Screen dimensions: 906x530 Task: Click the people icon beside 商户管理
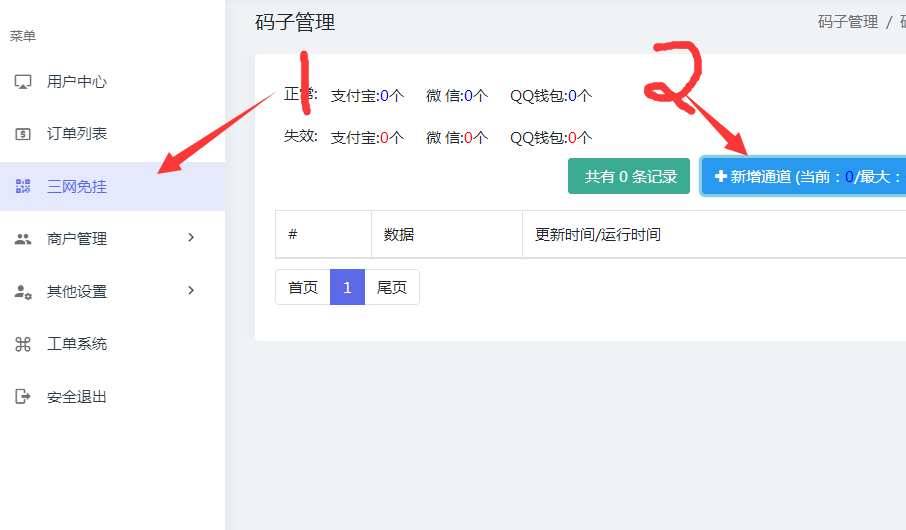click(23, 239)
